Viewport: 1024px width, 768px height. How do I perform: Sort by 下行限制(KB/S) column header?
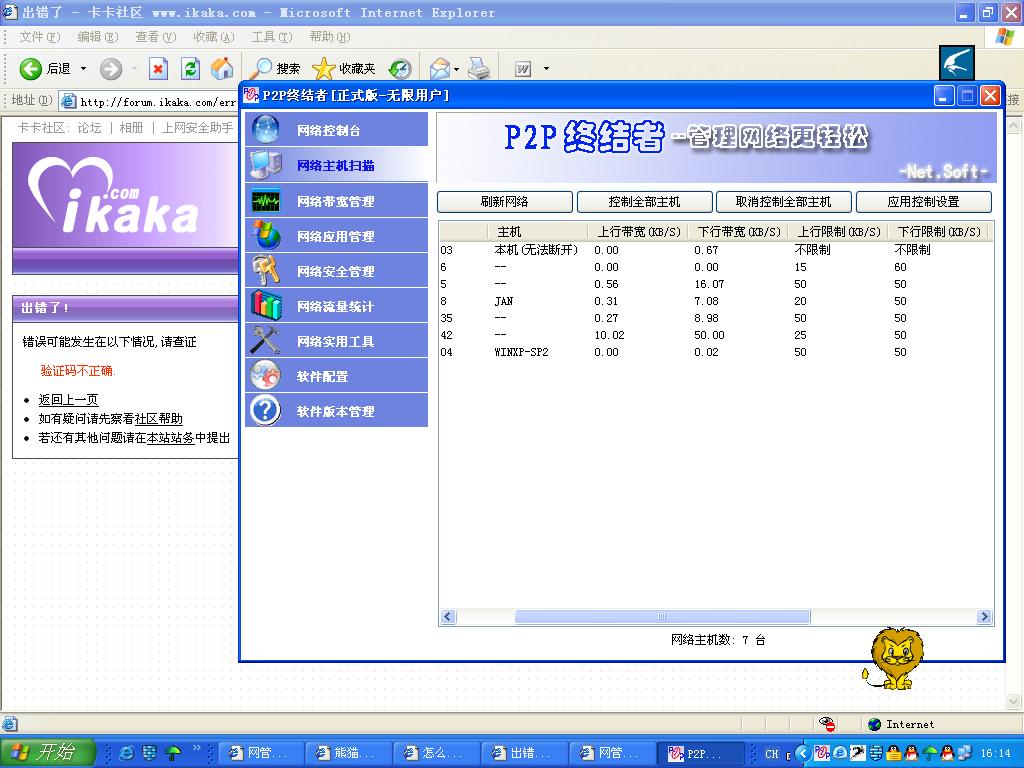click(x=939, y=232)
